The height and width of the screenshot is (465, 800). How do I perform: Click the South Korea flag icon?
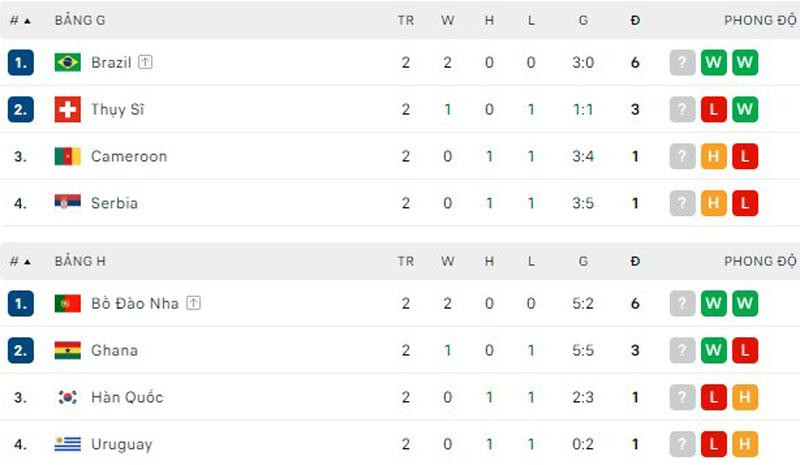pos(67,397)
